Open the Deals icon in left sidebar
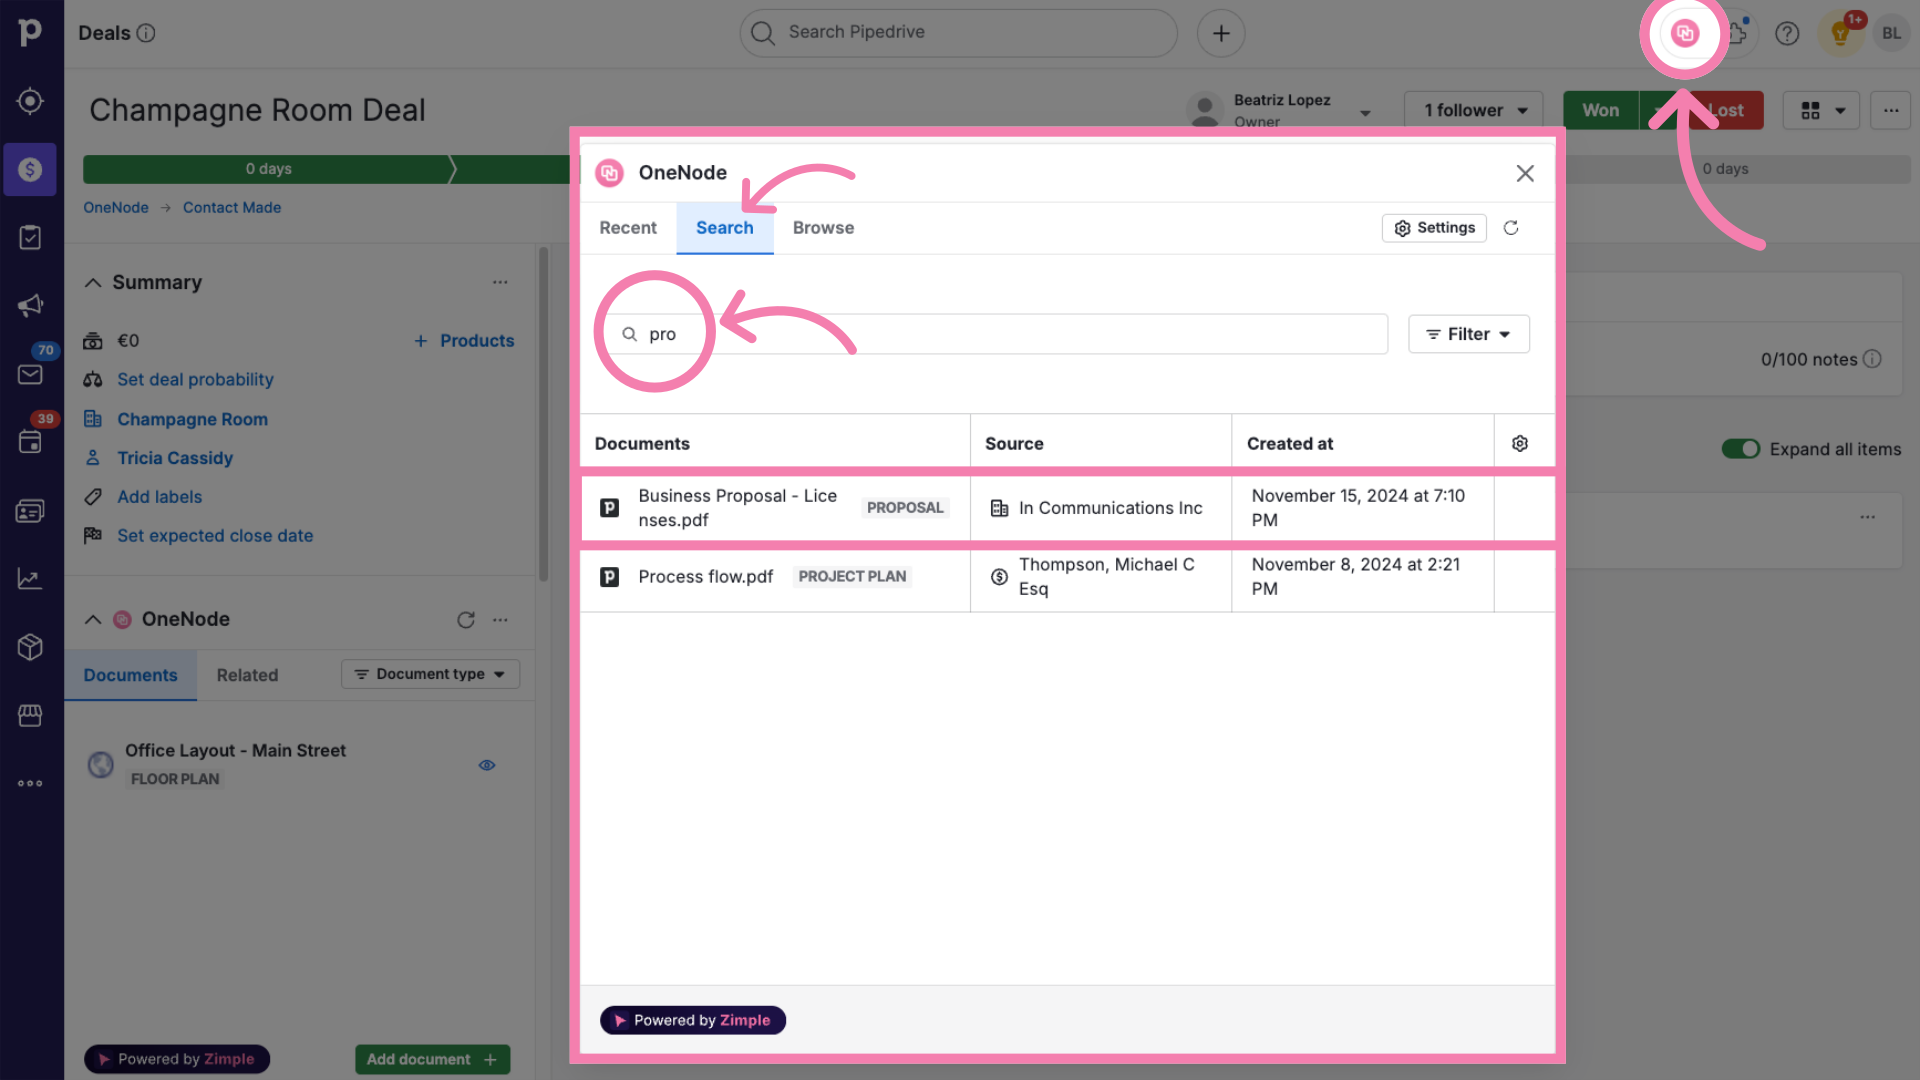 30,169
